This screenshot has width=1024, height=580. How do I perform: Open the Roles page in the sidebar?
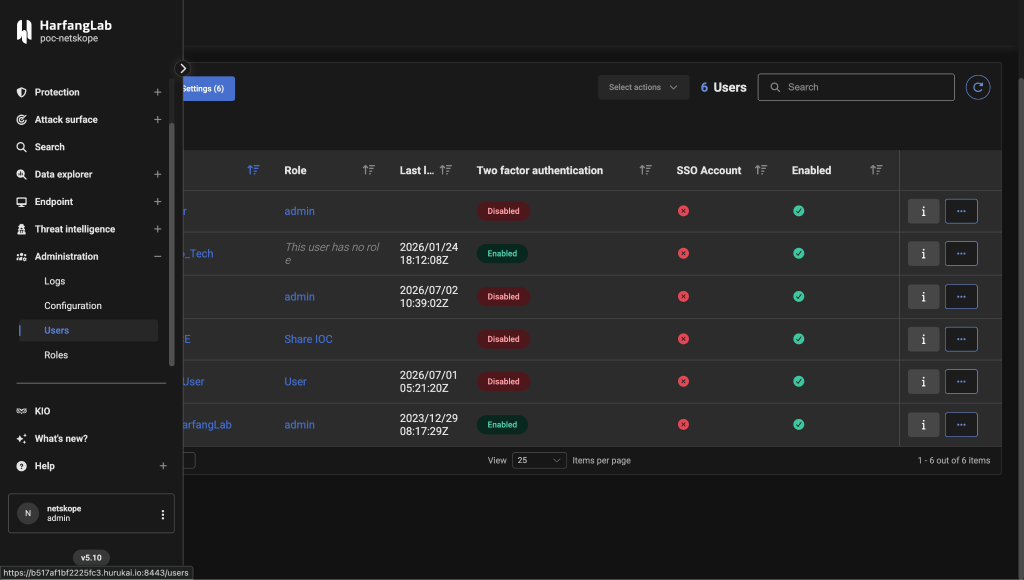click(56, 355)
